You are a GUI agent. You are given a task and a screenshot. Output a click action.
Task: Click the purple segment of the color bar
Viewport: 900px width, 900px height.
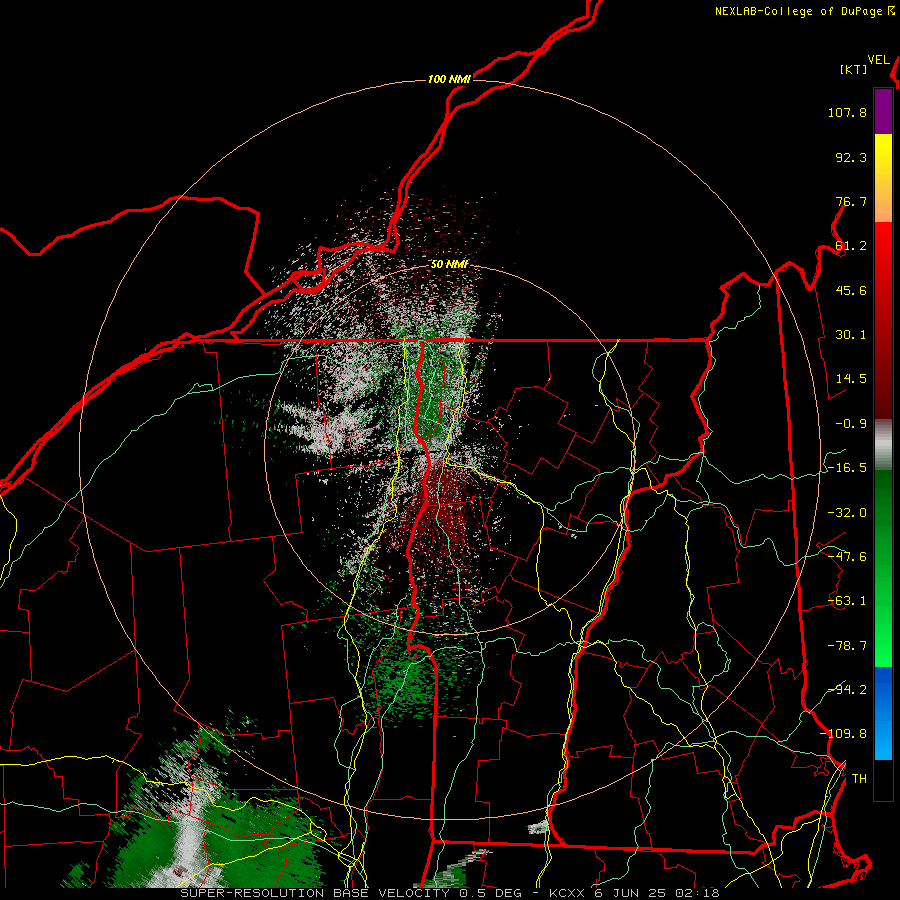click(x=883, y=111)
